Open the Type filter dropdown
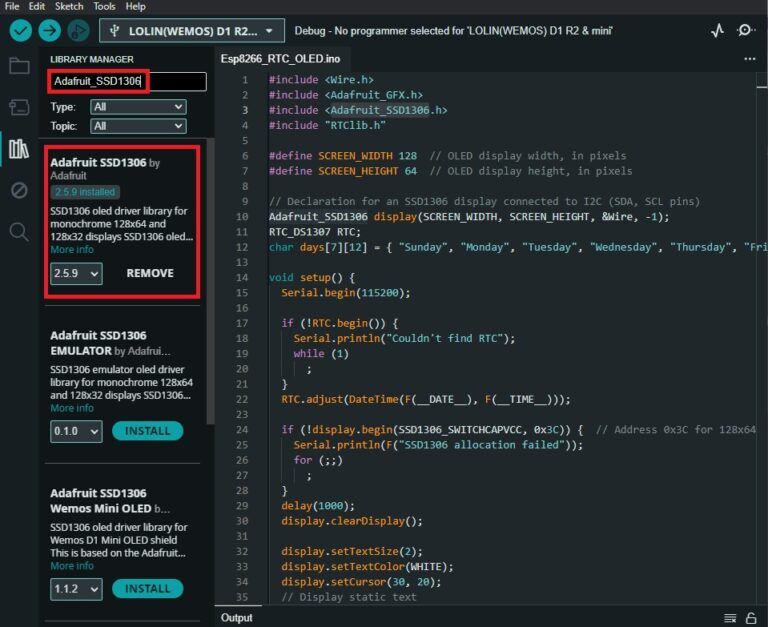Viewport: 768px width, 627px height. pos(138,107)
